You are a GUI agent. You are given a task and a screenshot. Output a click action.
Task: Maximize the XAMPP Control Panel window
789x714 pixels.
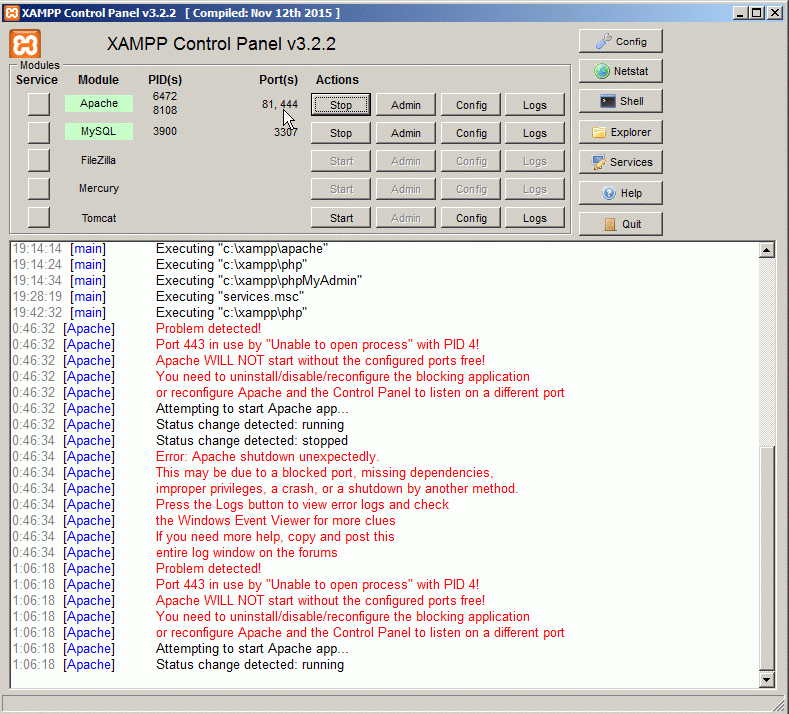coord(756,13)
